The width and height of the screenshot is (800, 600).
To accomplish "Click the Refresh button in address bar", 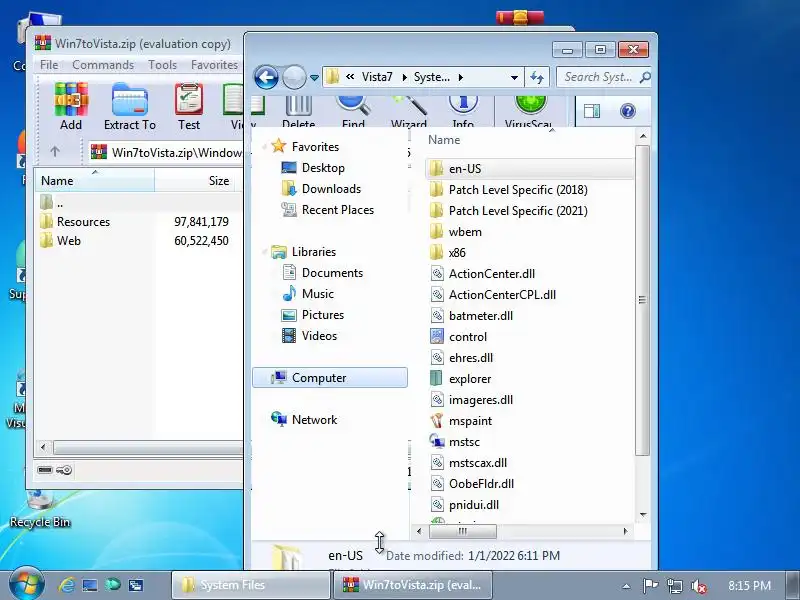I will [537, 78].
